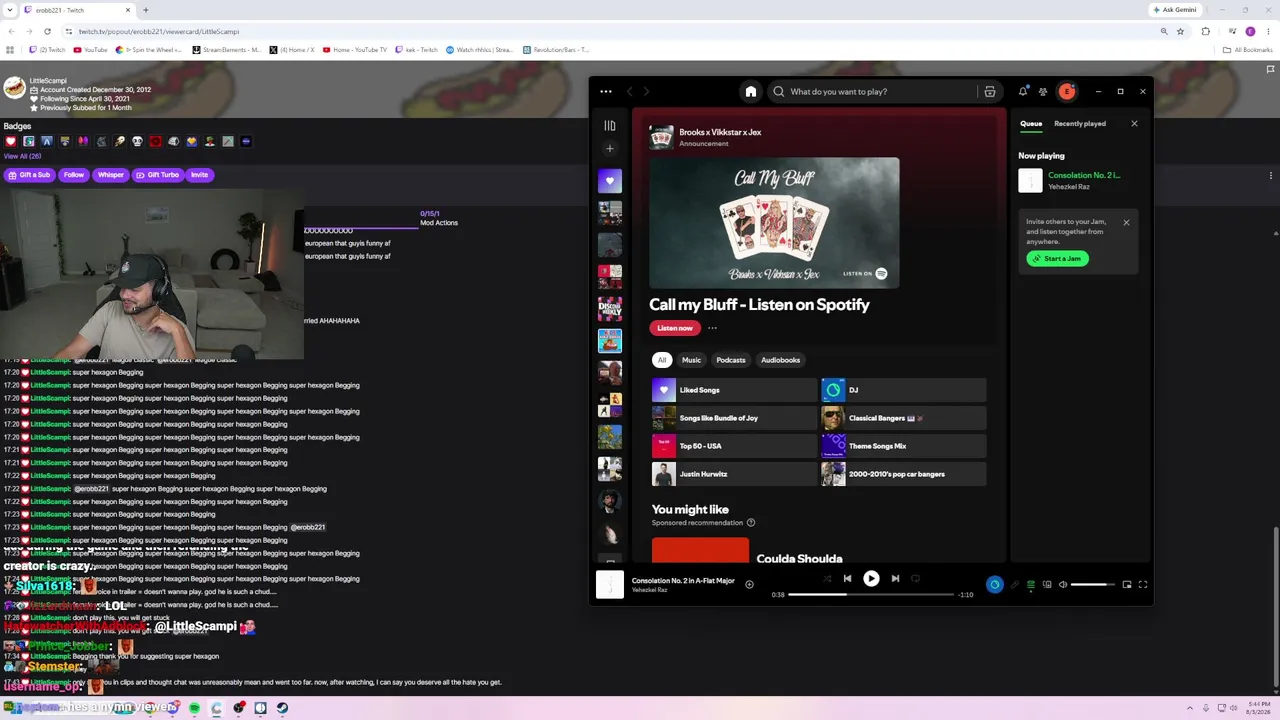The width and height of the screenshot is (1280, 720).
Task: Open the YouTube bookmark
Action: pyautogui.click(x=90, y=50)
